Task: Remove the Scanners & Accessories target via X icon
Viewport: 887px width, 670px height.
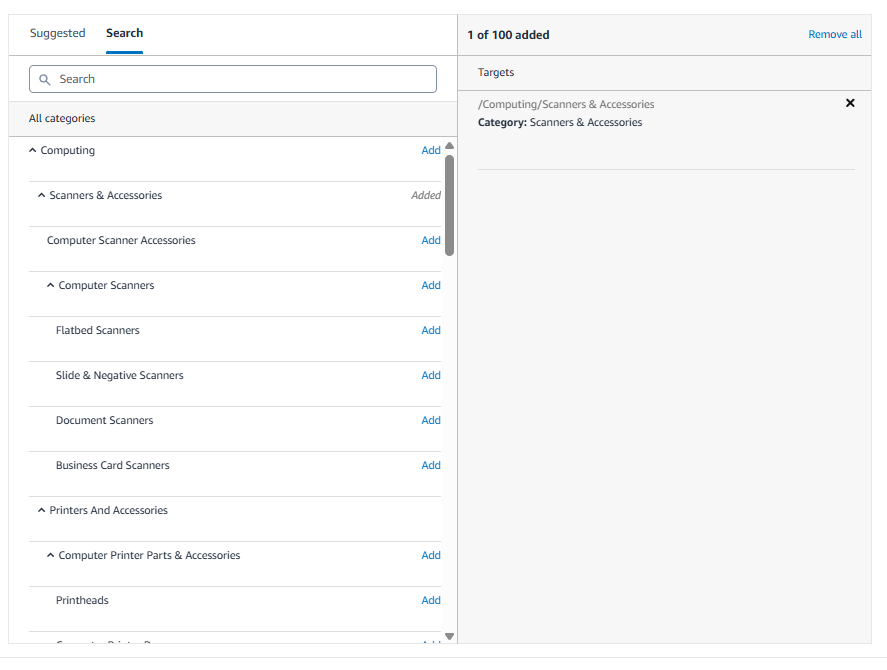Action: click(850, 102)
